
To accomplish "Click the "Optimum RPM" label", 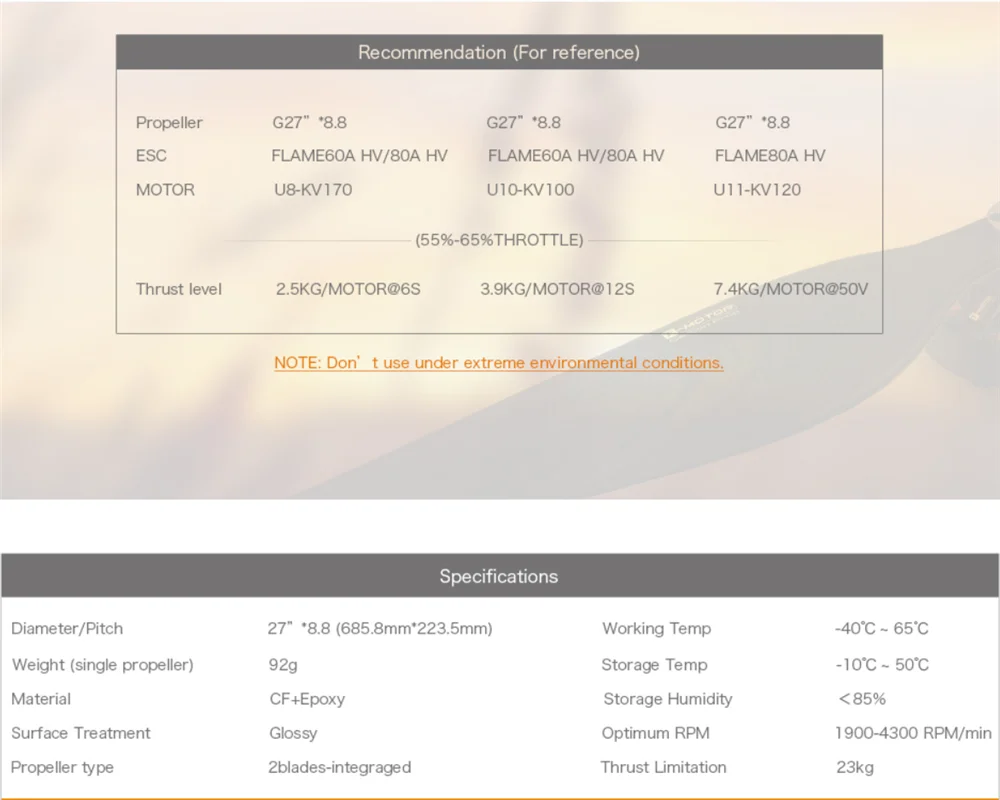I will (x=656, y=733).
